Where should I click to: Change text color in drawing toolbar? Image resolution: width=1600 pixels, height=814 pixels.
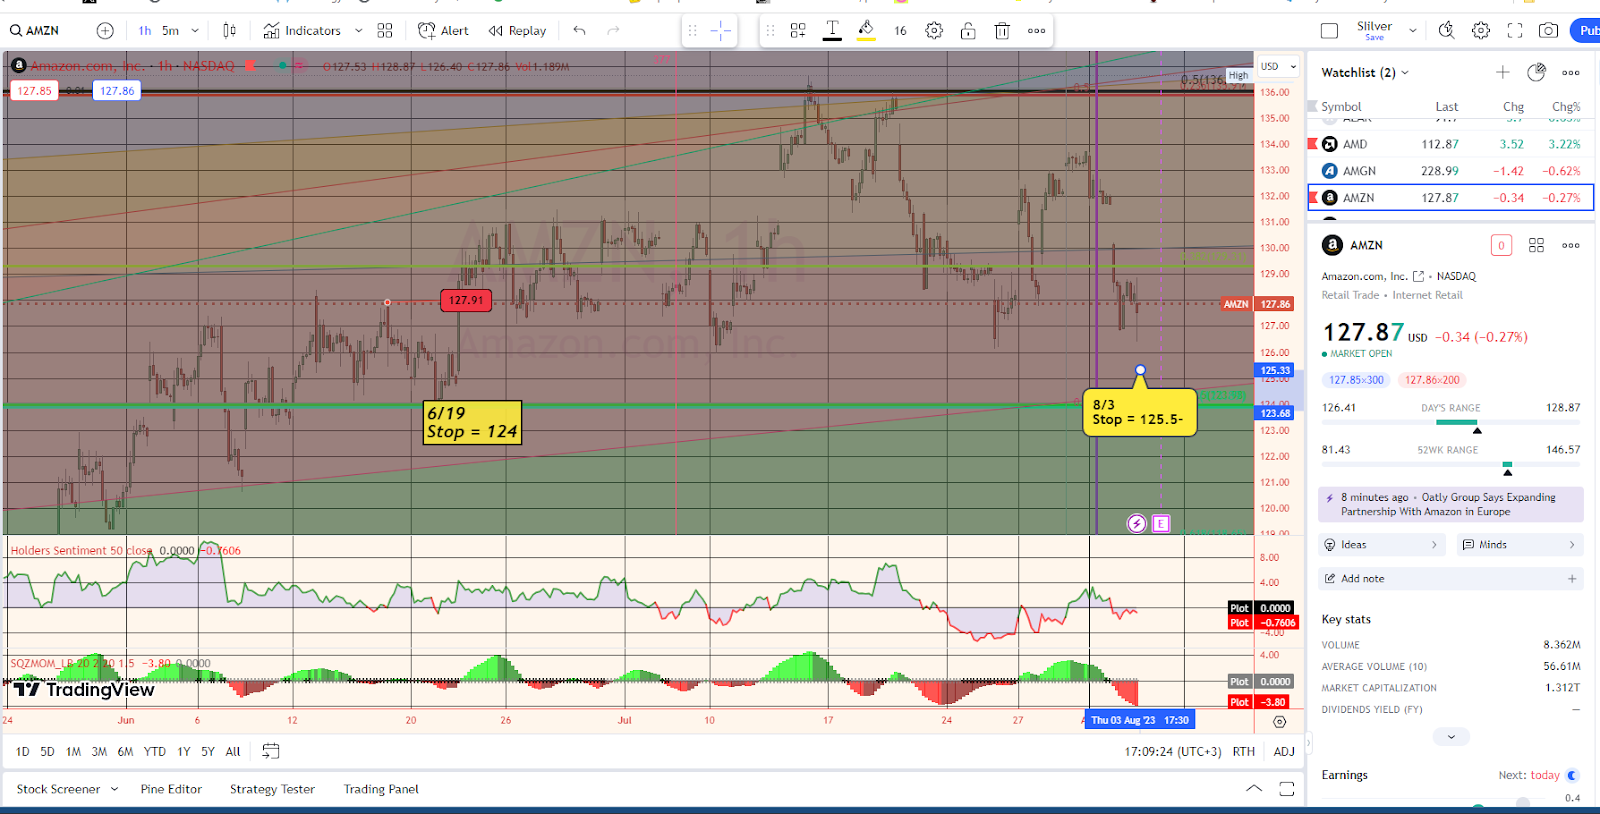click(x=832, y=31)
